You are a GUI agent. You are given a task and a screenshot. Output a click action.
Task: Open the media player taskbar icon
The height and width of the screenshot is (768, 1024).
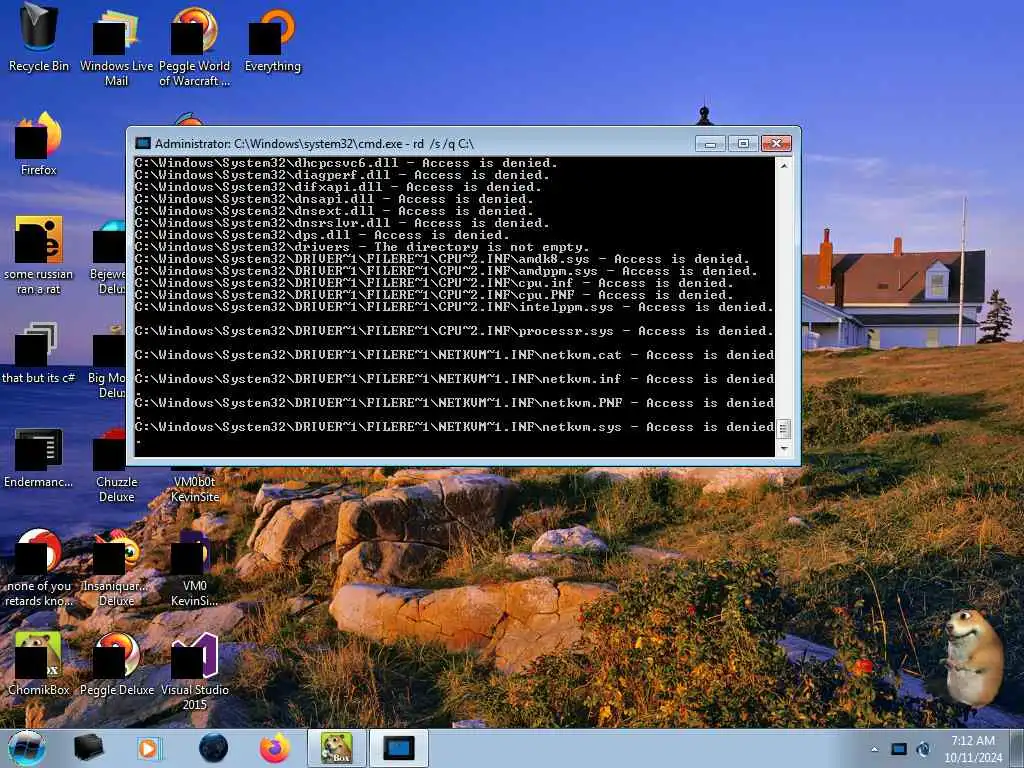(150, 748)
